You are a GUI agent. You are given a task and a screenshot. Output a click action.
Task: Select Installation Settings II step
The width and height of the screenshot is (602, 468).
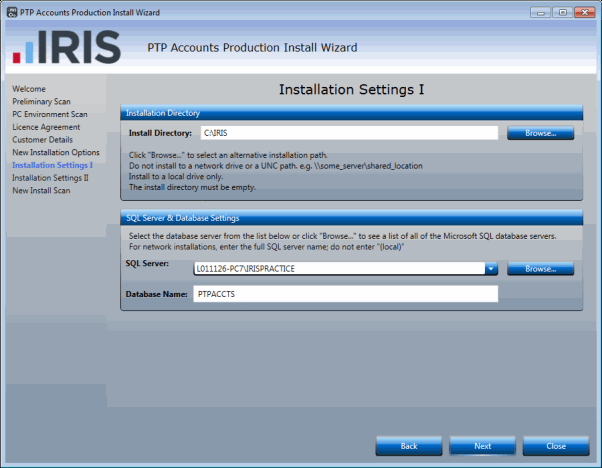[x=50, y=177]
